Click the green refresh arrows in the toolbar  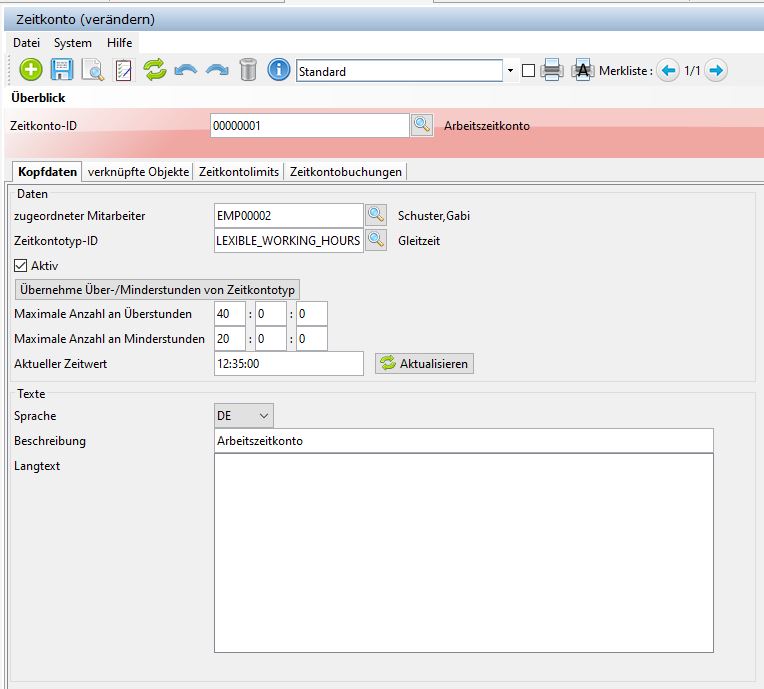point(154,70)
